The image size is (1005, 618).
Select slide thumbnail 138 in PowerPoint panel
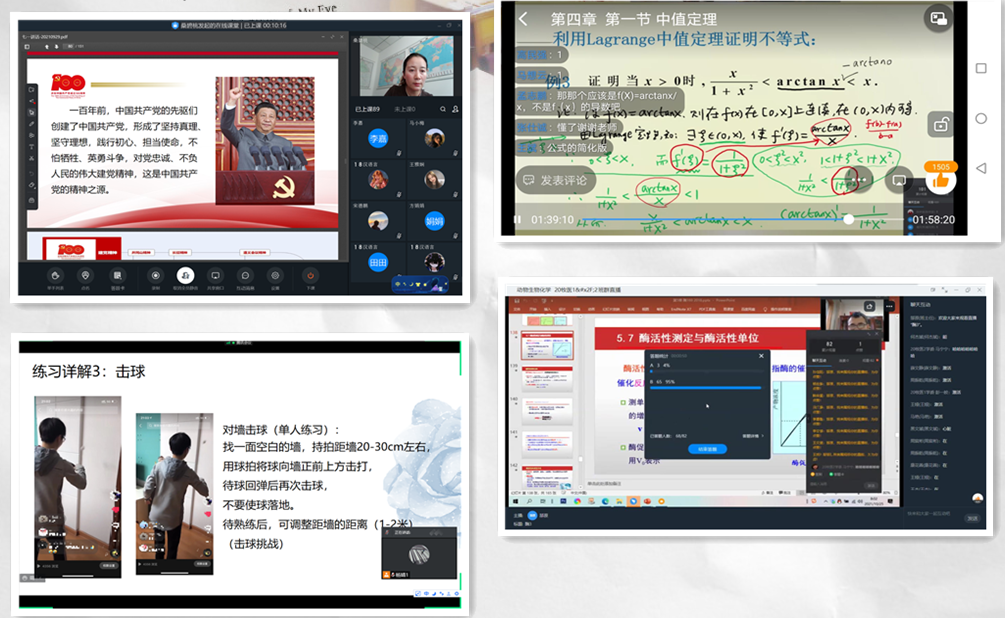[x=547, y=346]
